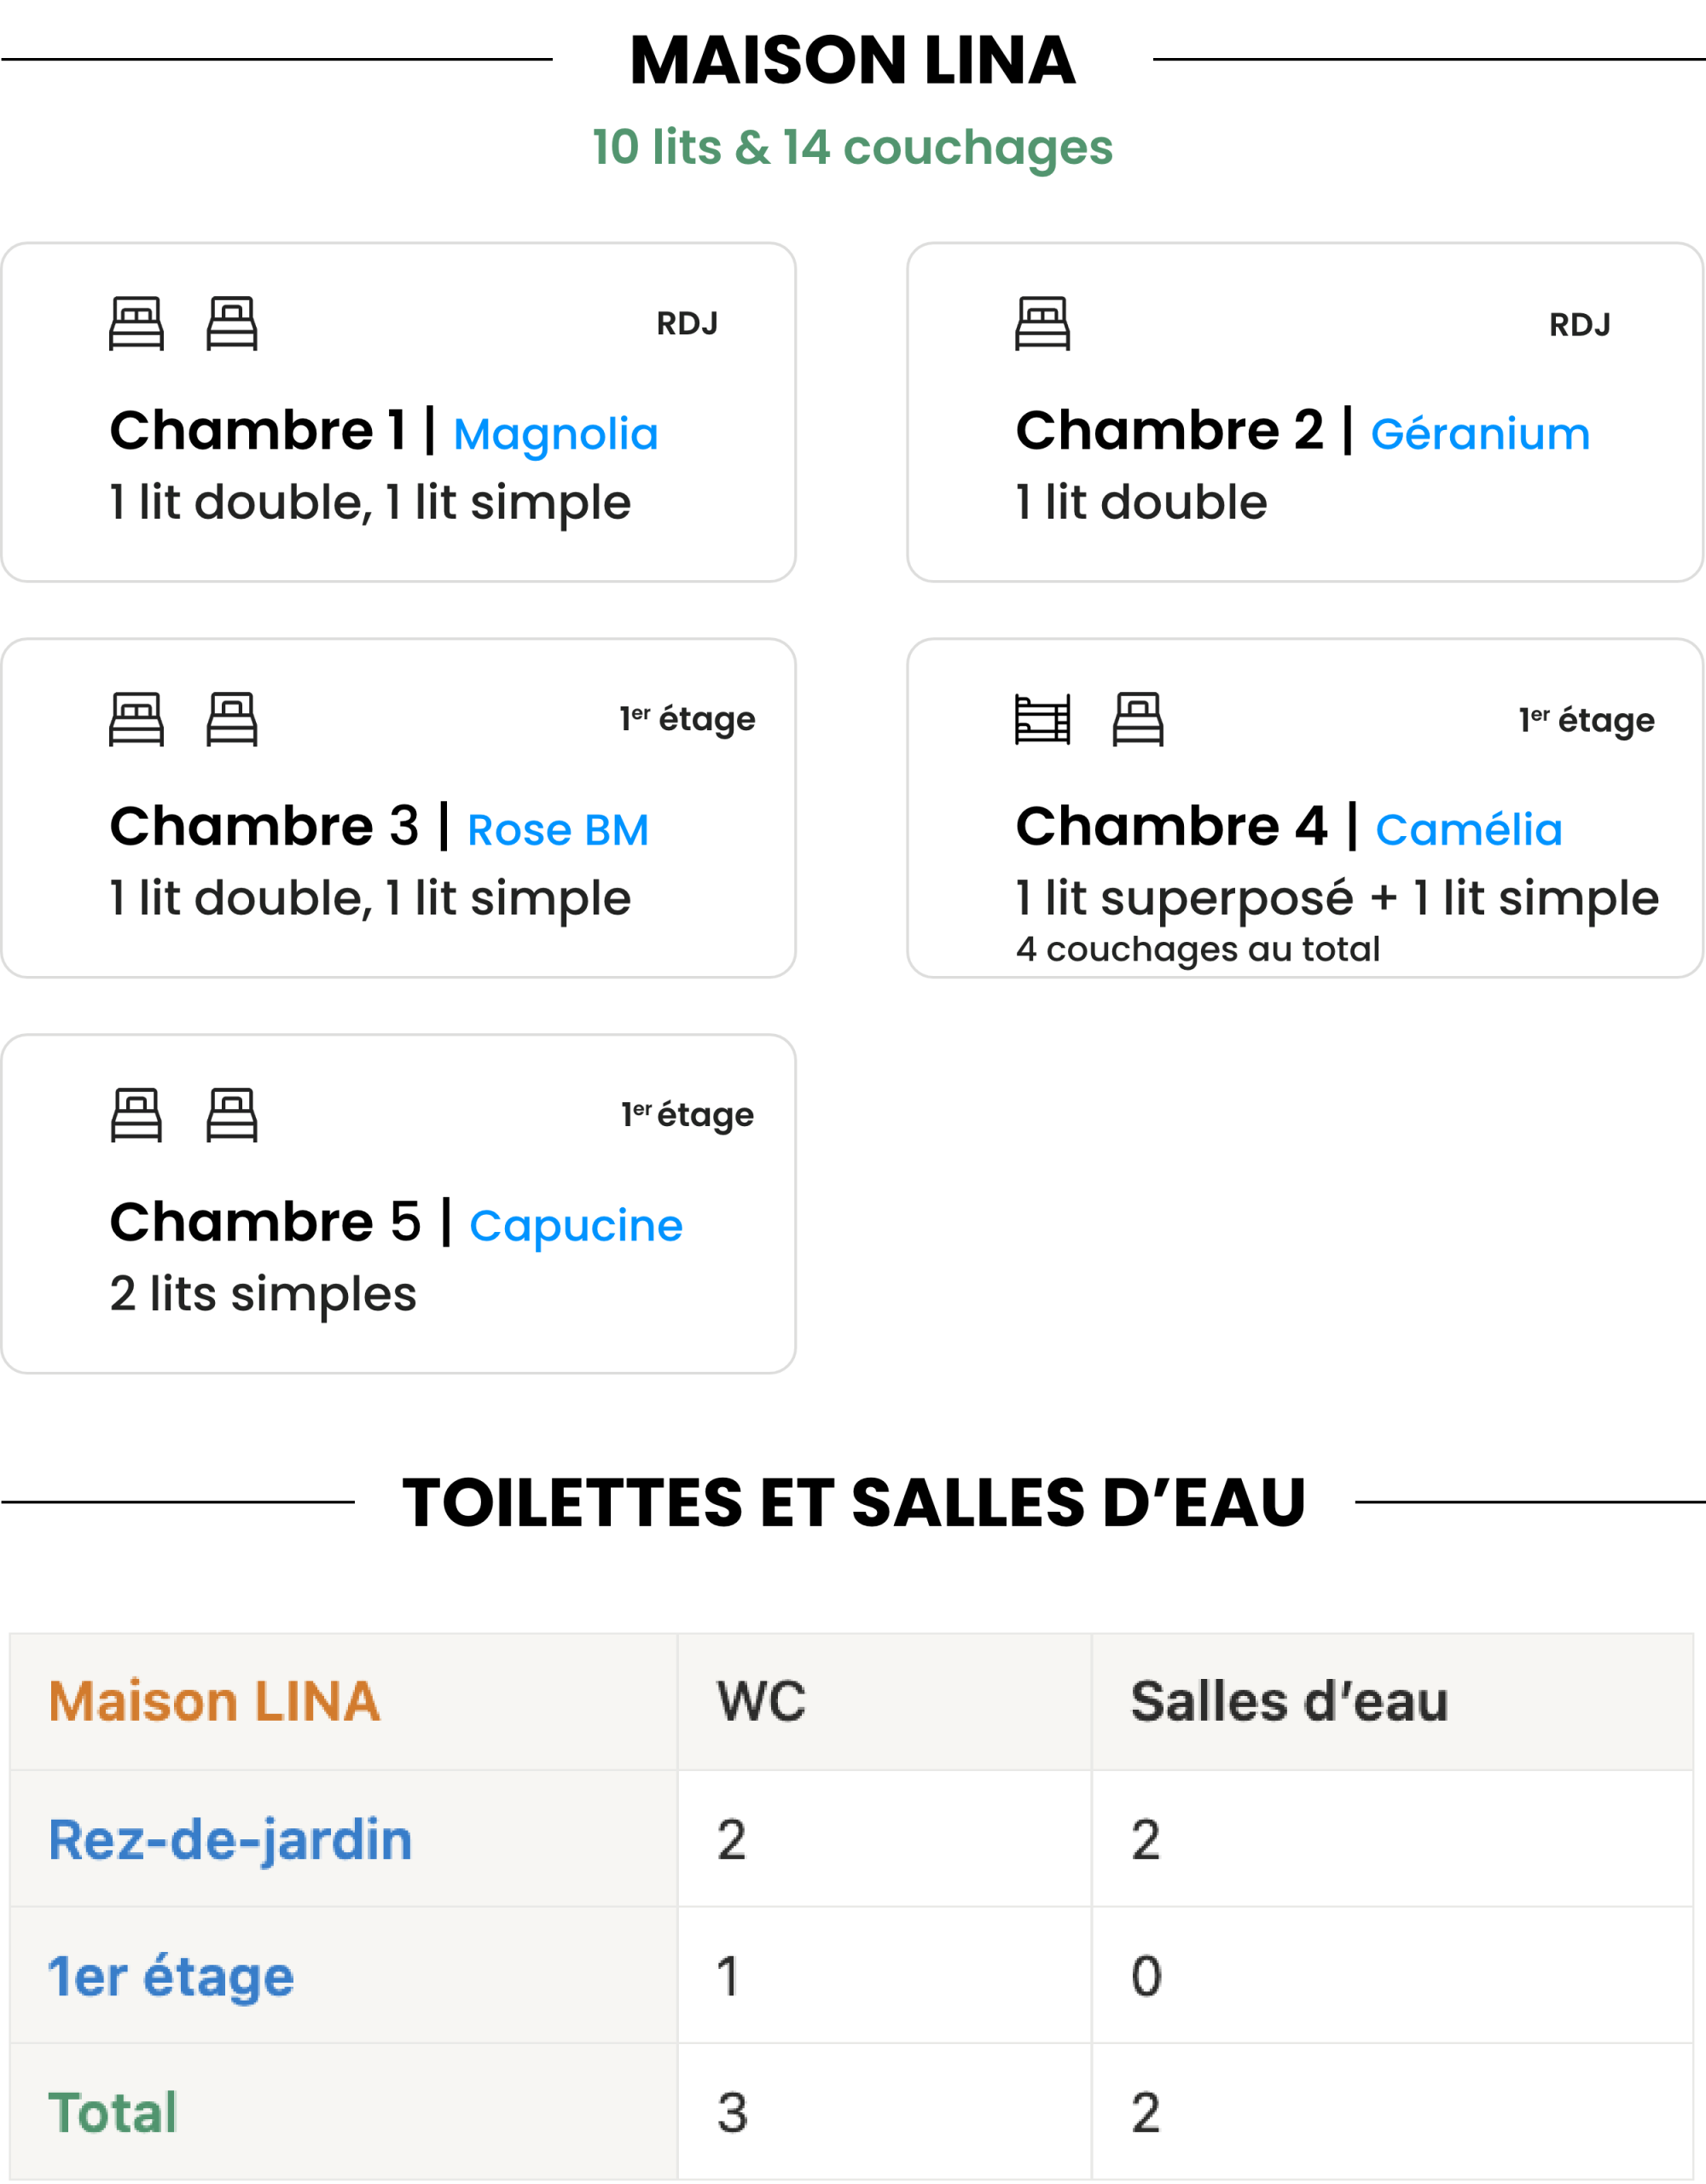Click the double bed icon in Chambre 1
Viewport: 1706px width, 2184px height.
pos(136,323)
